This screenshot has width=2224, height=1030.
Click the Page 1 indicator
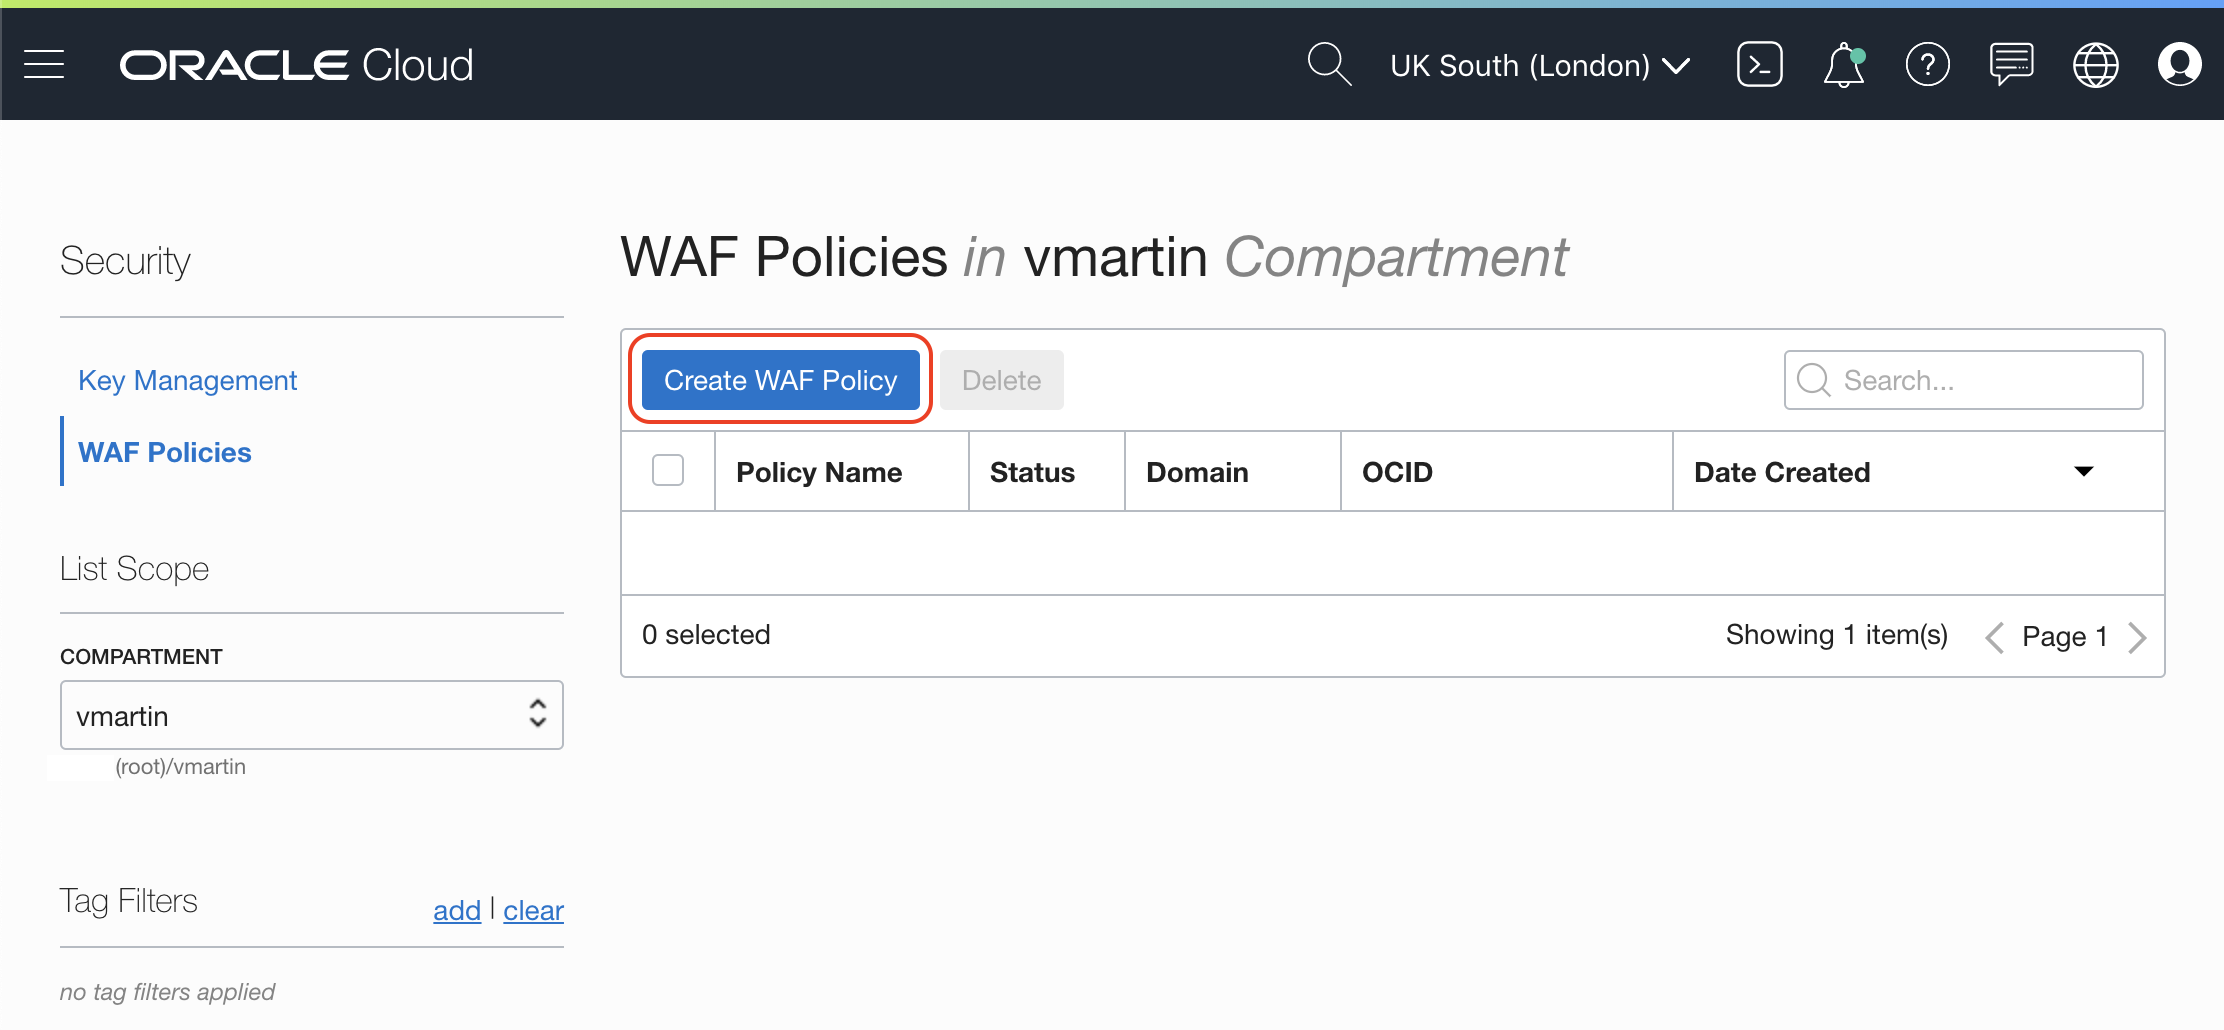(2065, 636)
